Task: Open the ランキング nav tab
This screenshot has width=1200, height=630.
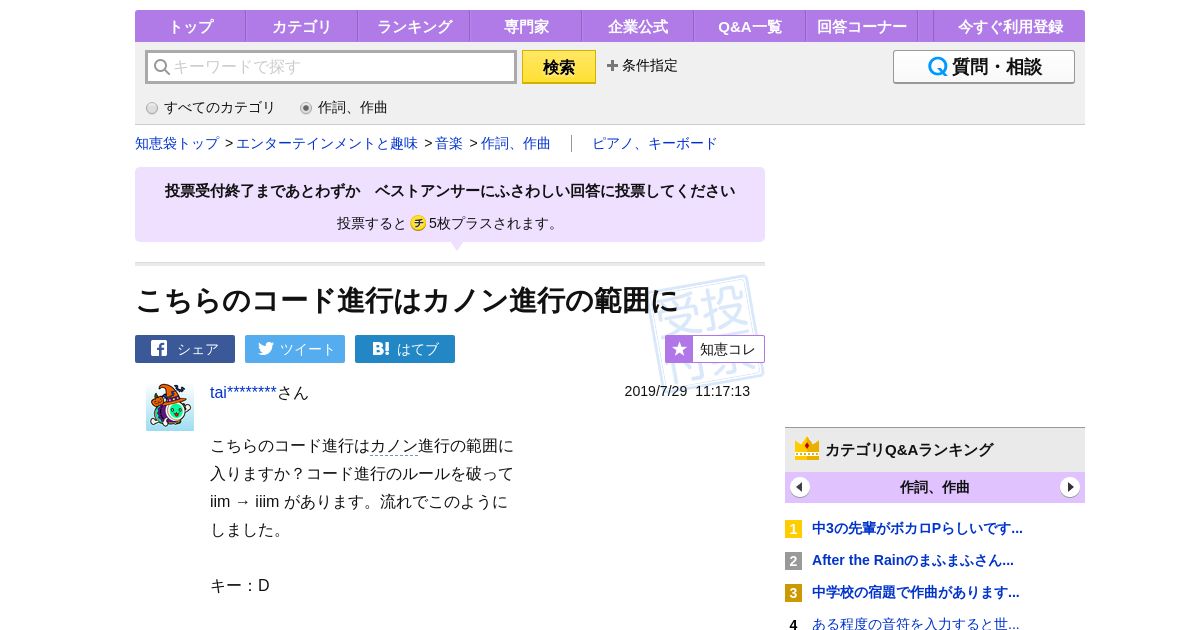Action: click(413, 26)
